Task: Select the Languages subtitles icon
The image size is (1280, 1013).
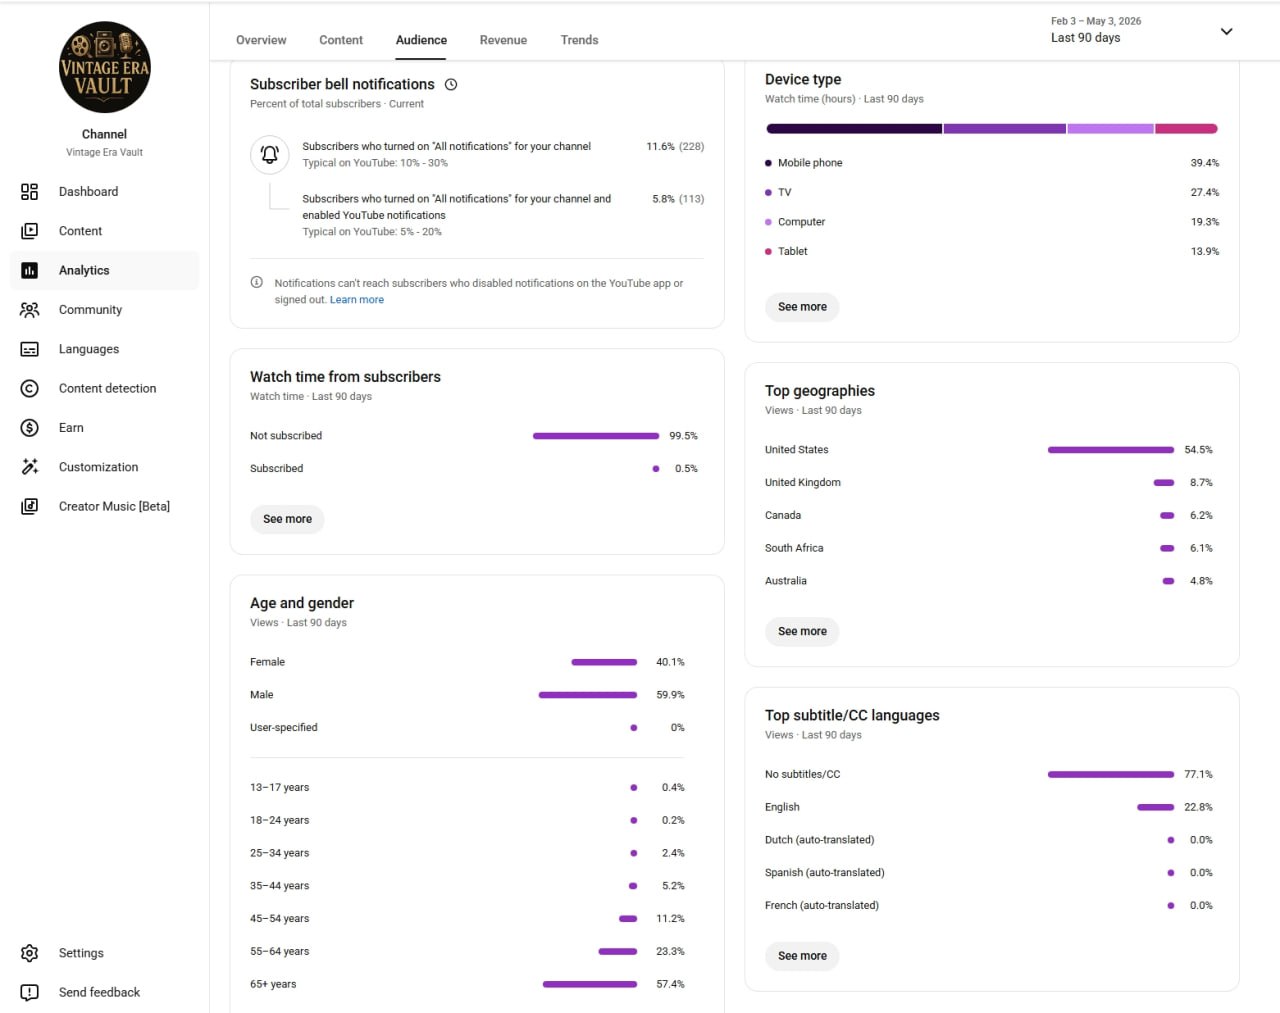Action: (x=30, y=349)
